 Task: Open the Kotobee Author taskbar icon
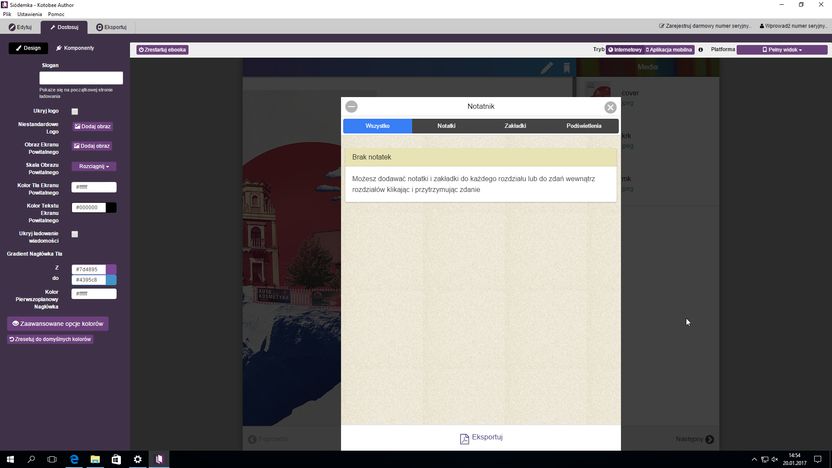coord(159,459)
